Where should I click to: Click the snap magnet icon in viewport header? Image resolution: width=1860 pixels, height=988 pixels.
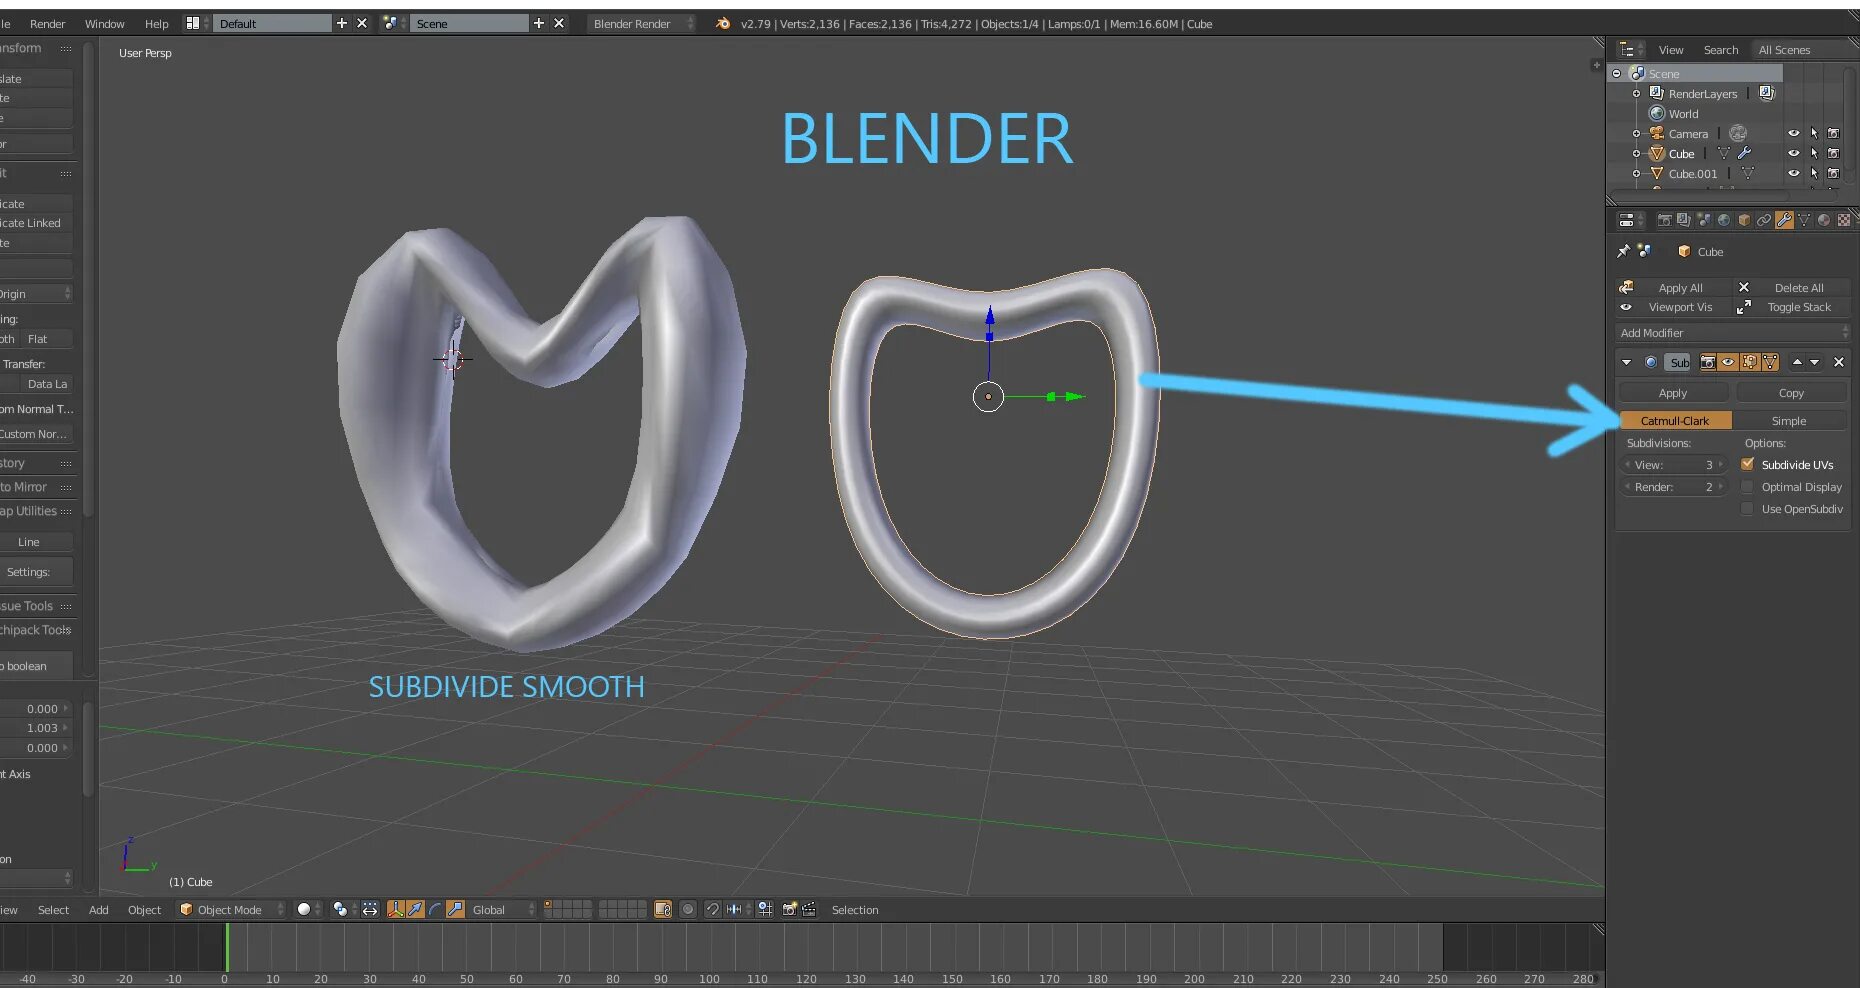click(x=713, y=909)
